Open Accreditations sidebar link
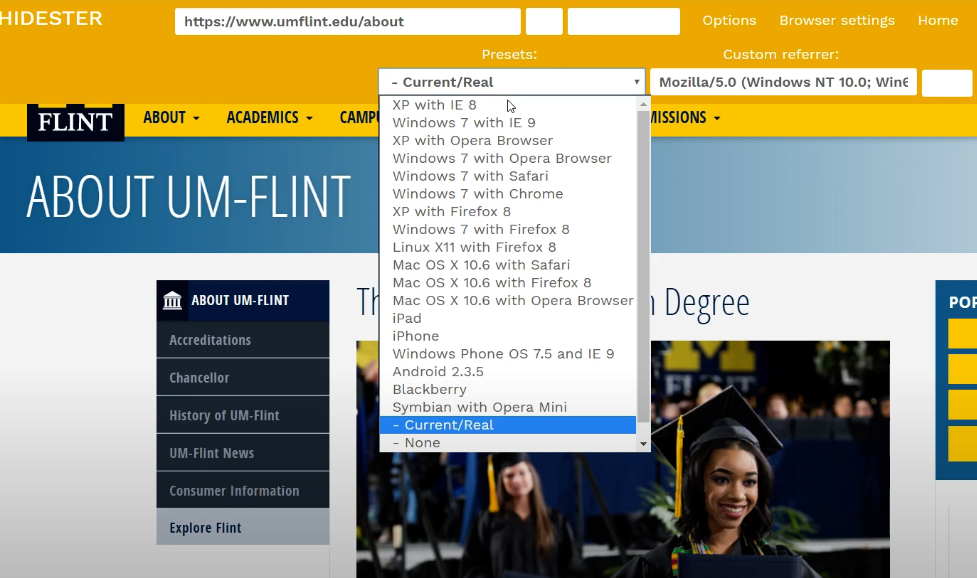Screen dimensions: 977x578 coord(243,340)
